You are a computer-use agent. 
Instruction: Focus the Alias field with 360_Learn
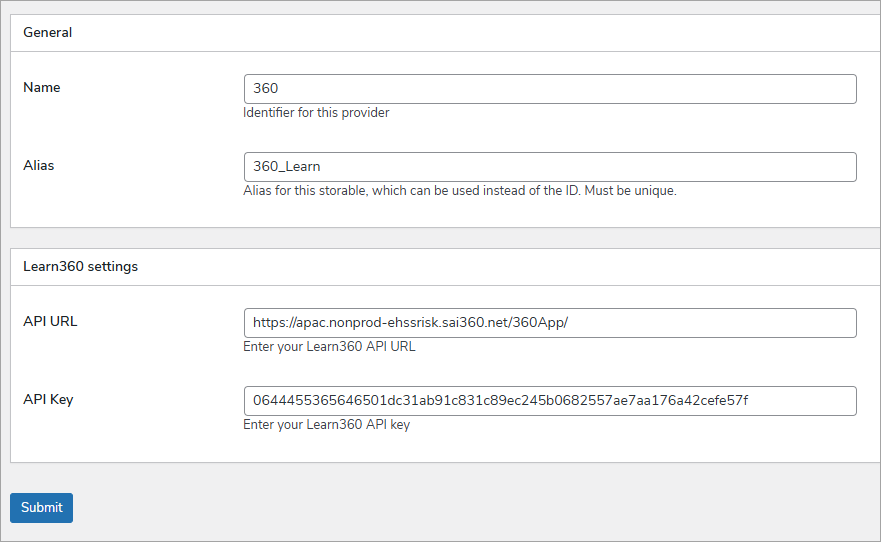pos(549,167)
